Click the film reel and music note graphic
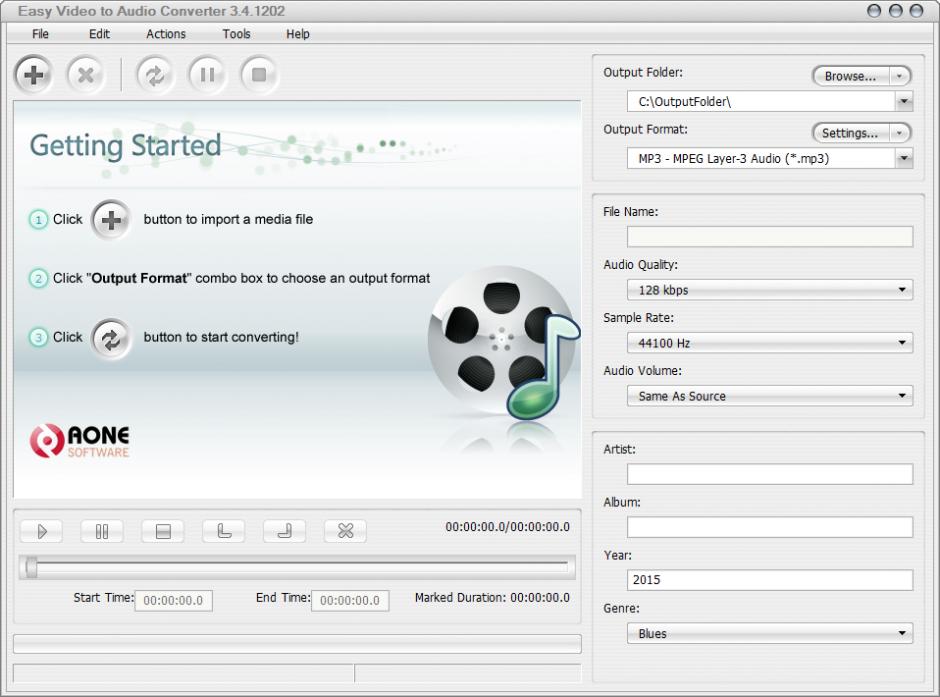Image resolution: width=940 pixels, height=697 pixels. (504, 343)
